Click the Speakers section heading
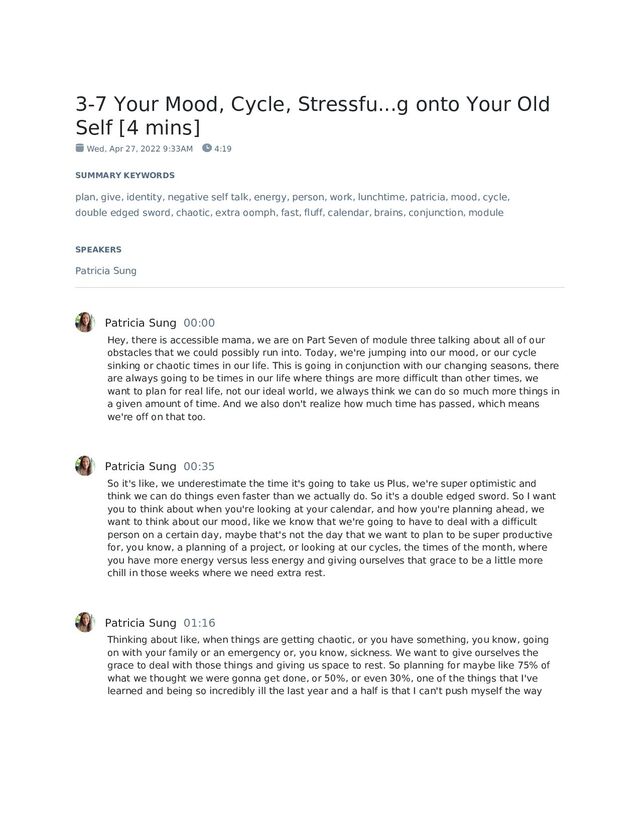The height and width of the screenshot is (828, 640). point(98,249)
